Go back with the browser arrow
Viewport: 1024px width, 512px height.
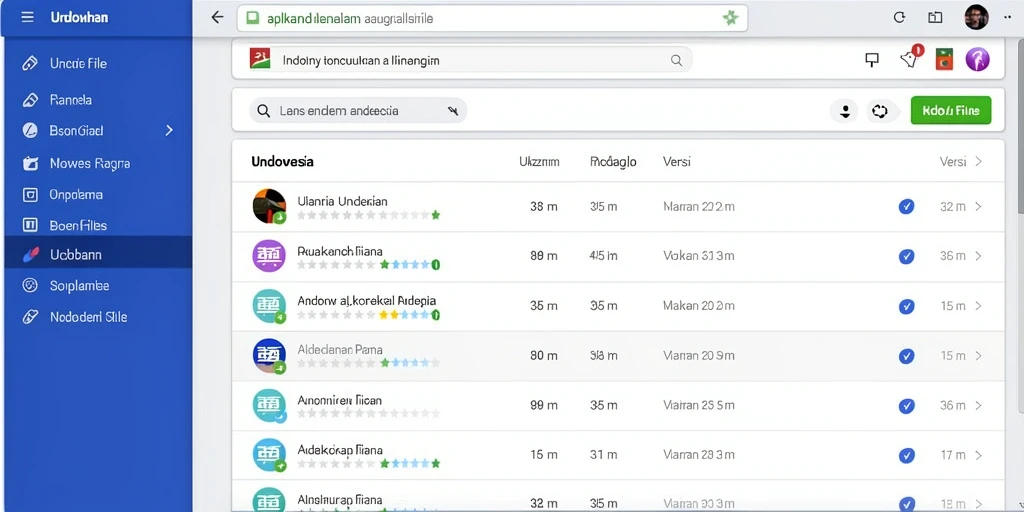pos(217,18)
